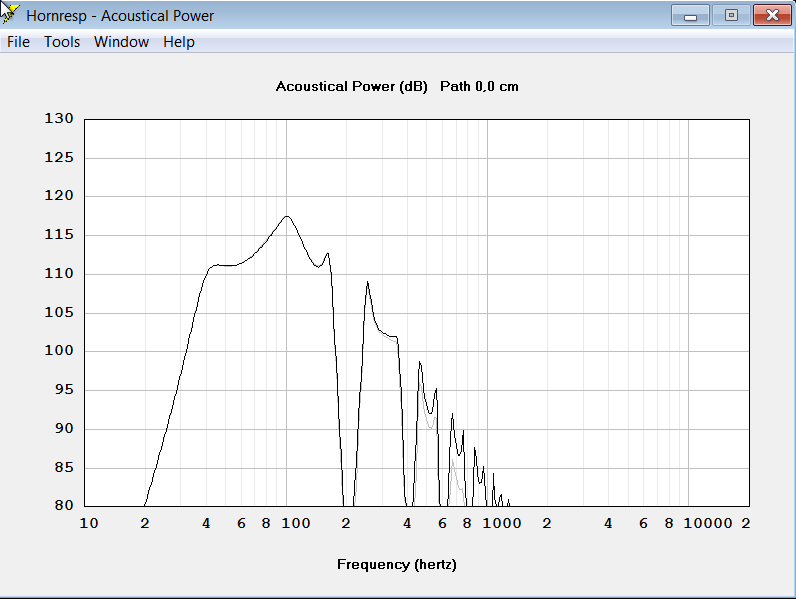The image size is (796, 599).
Task: Close the Acoustical Power window
Action: point(772,15)
